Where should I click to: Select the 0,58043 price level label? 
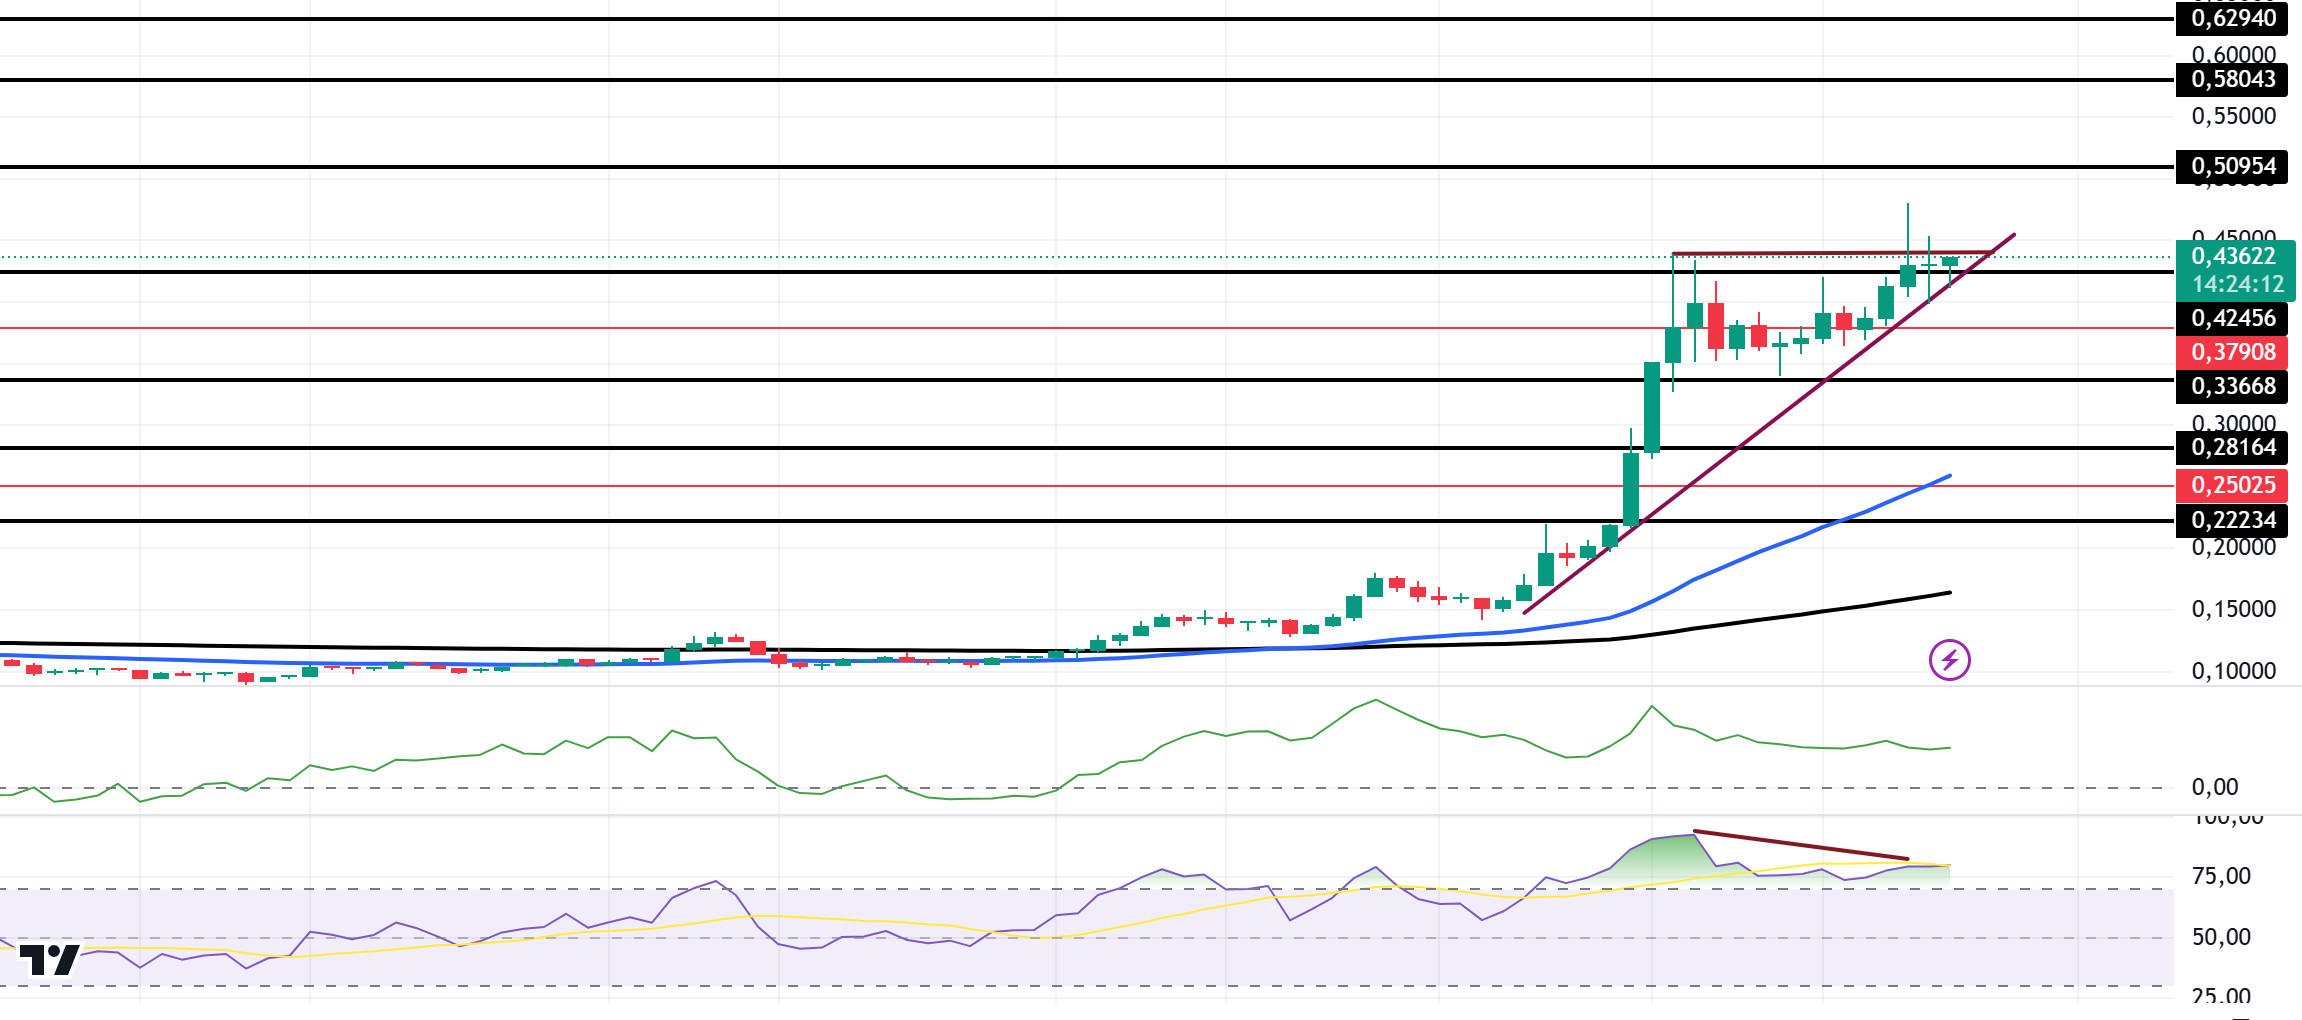(x=2231, y=79)
